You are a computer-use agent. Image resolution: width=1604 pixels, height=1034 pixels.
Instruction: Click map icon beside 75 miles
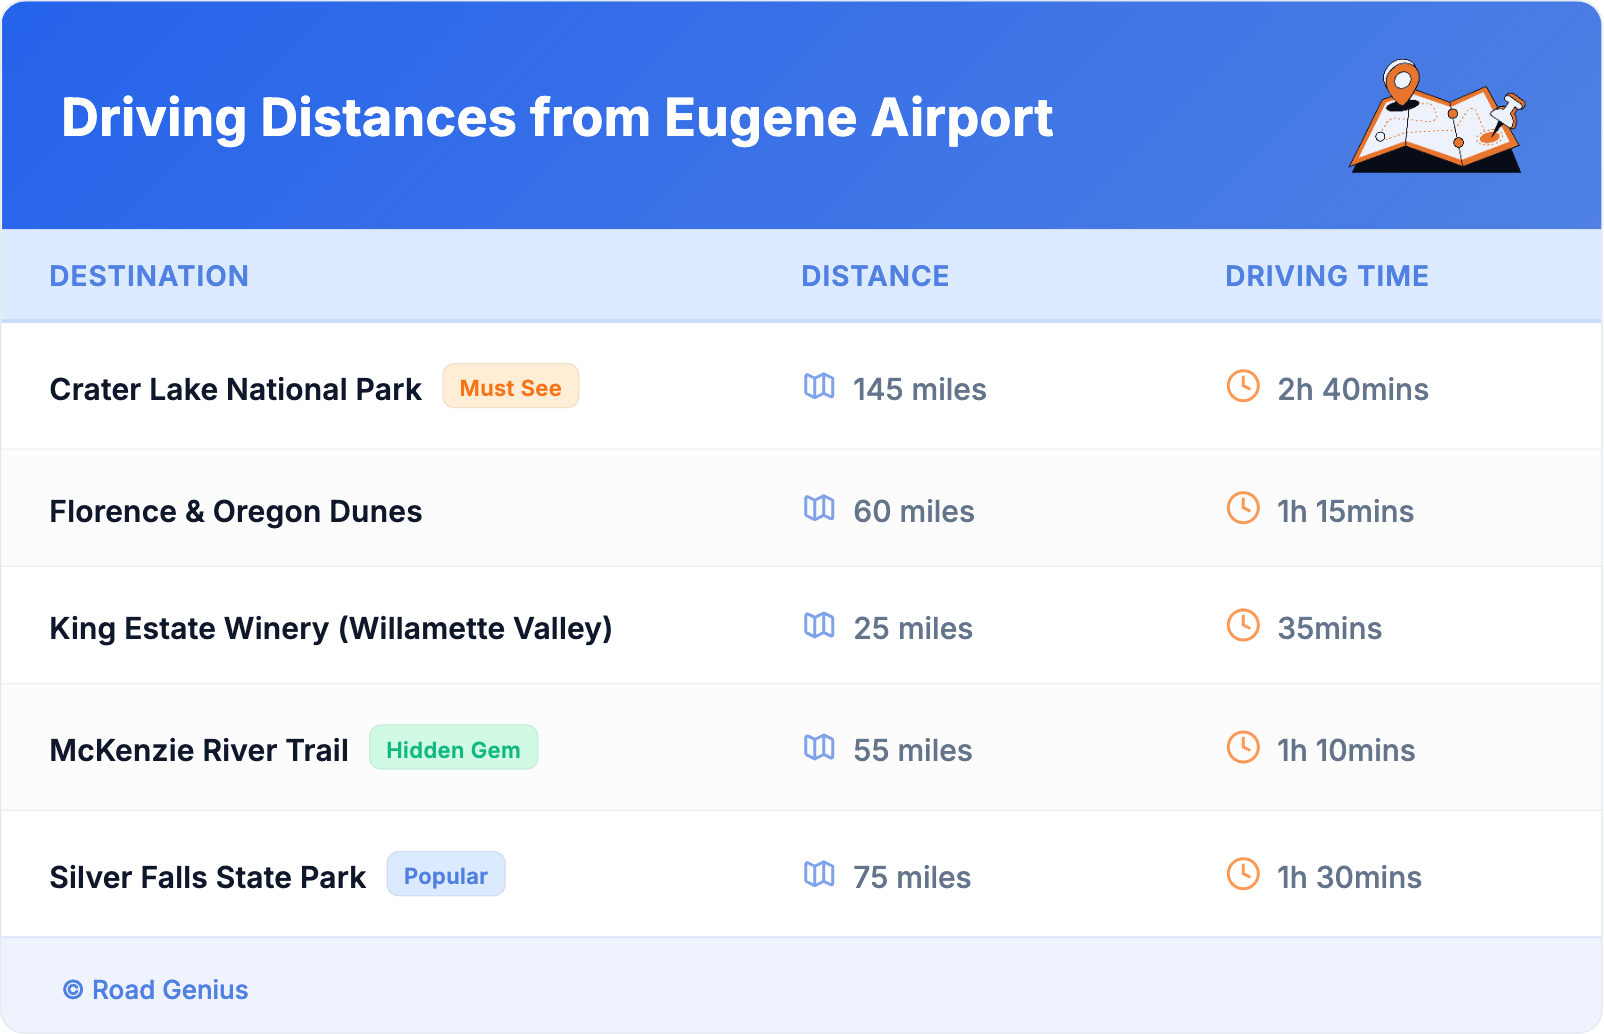click(819, 874)
